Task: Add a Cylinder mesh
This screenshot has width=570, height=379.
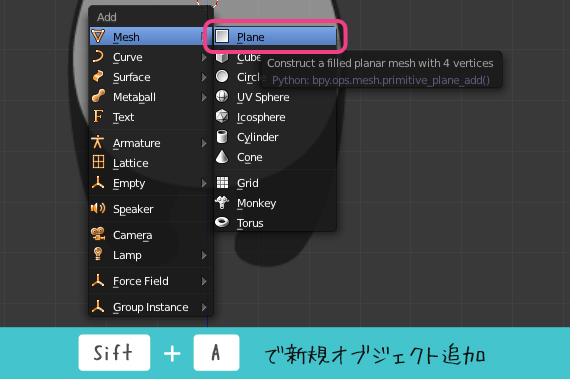Action: (275, 137)
